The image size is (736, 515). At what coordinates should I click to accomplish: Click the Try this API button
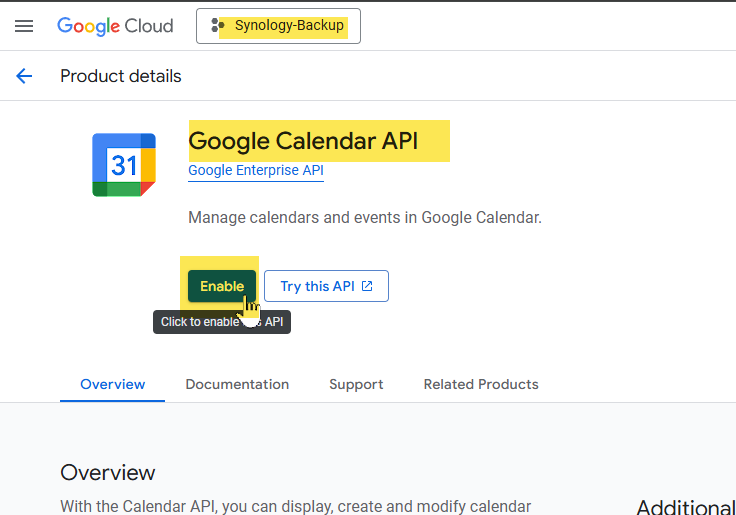tap(326, 286)
